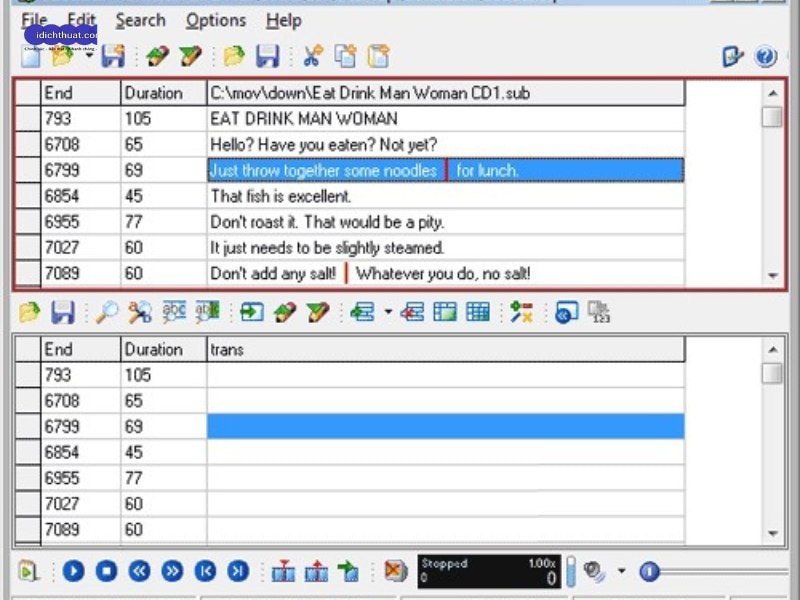Play the video preview
The image size is (800, 600).
(x=74, y=570)
